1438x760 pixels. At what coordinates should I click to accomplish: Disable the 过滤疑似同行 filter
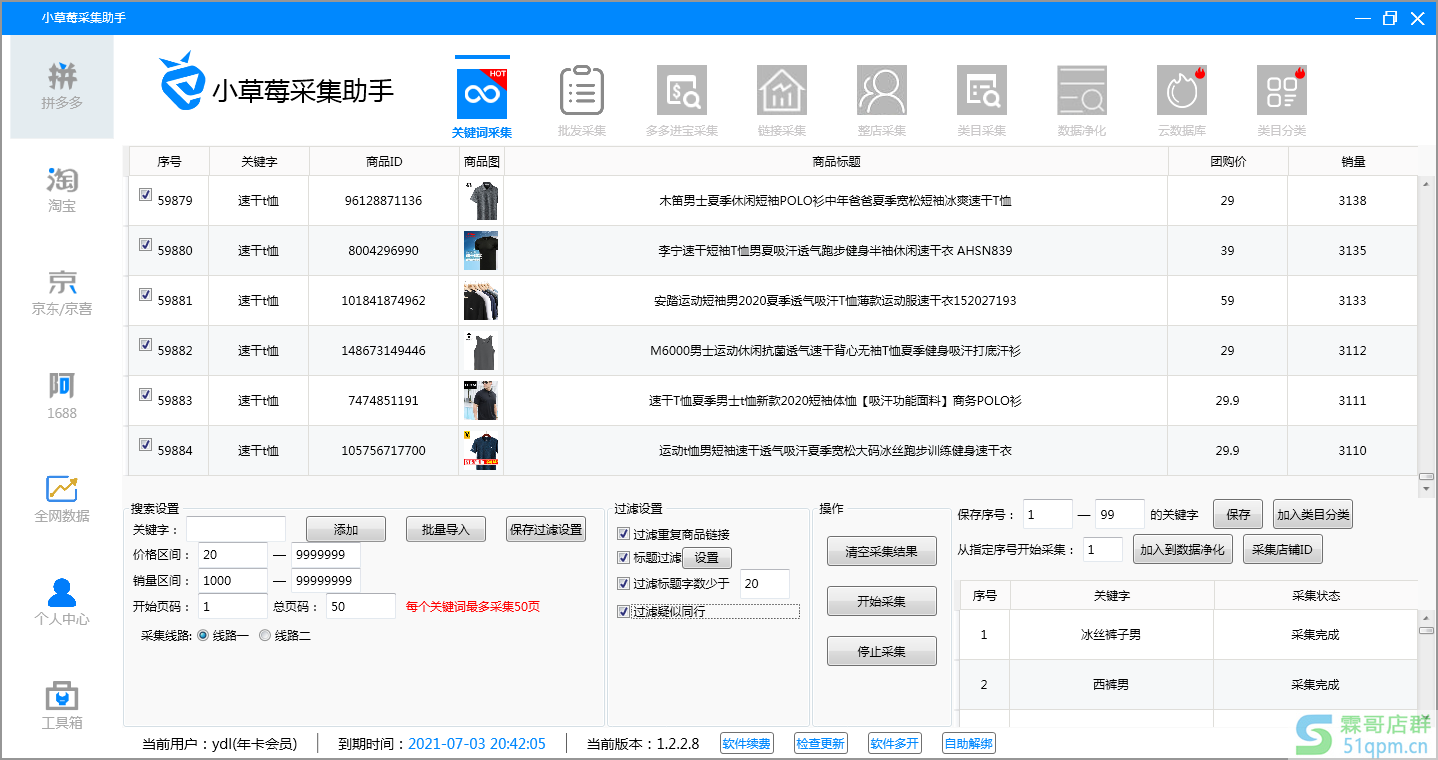click(624, 611)
